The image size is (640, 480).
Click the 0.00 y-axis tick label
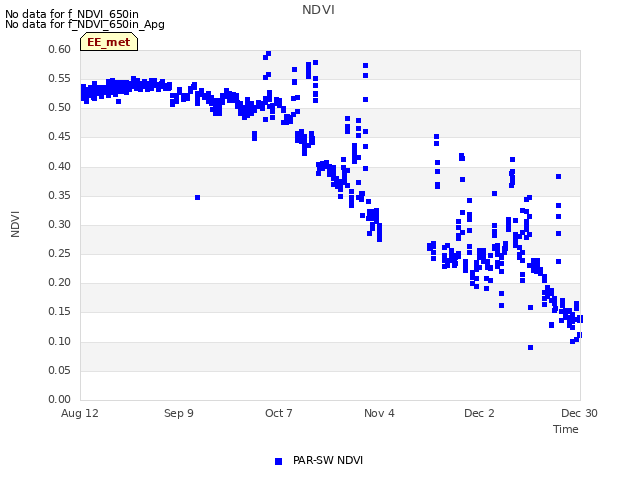point(60,400)
